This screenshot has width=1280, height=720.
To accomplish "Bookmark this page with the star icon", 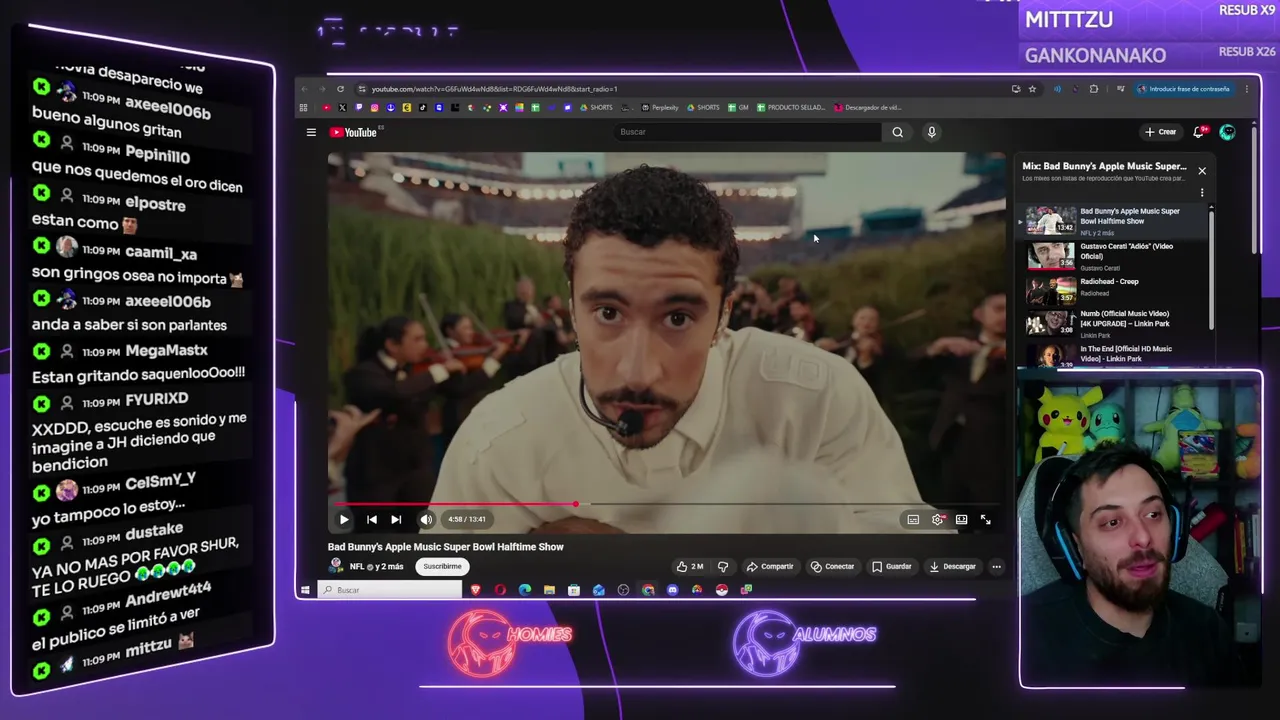I will coord(1032,89).
